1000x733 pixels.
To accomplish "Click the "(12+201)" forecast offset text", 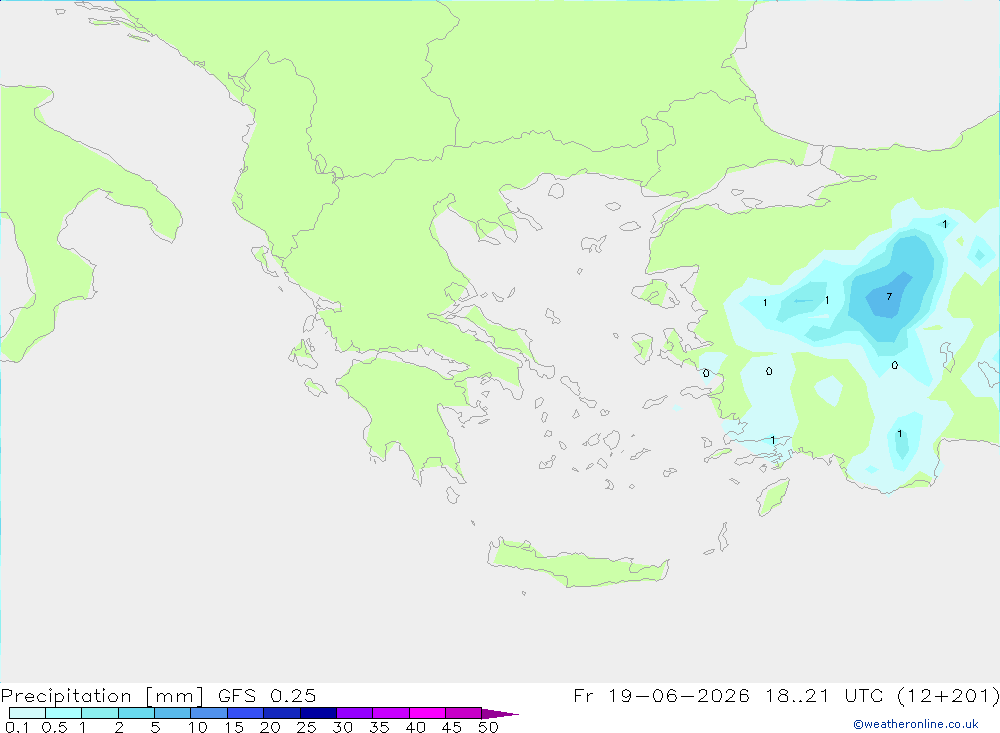I will pos(948,695).
